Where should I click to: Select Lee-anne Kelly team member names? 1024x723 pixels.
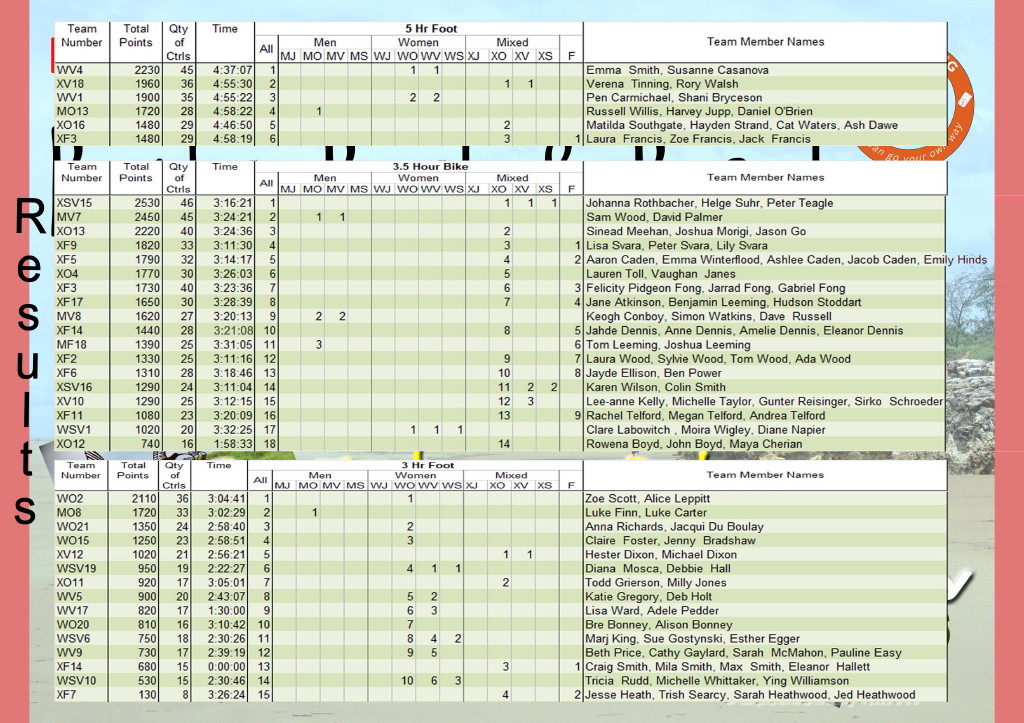click(764, 401)
